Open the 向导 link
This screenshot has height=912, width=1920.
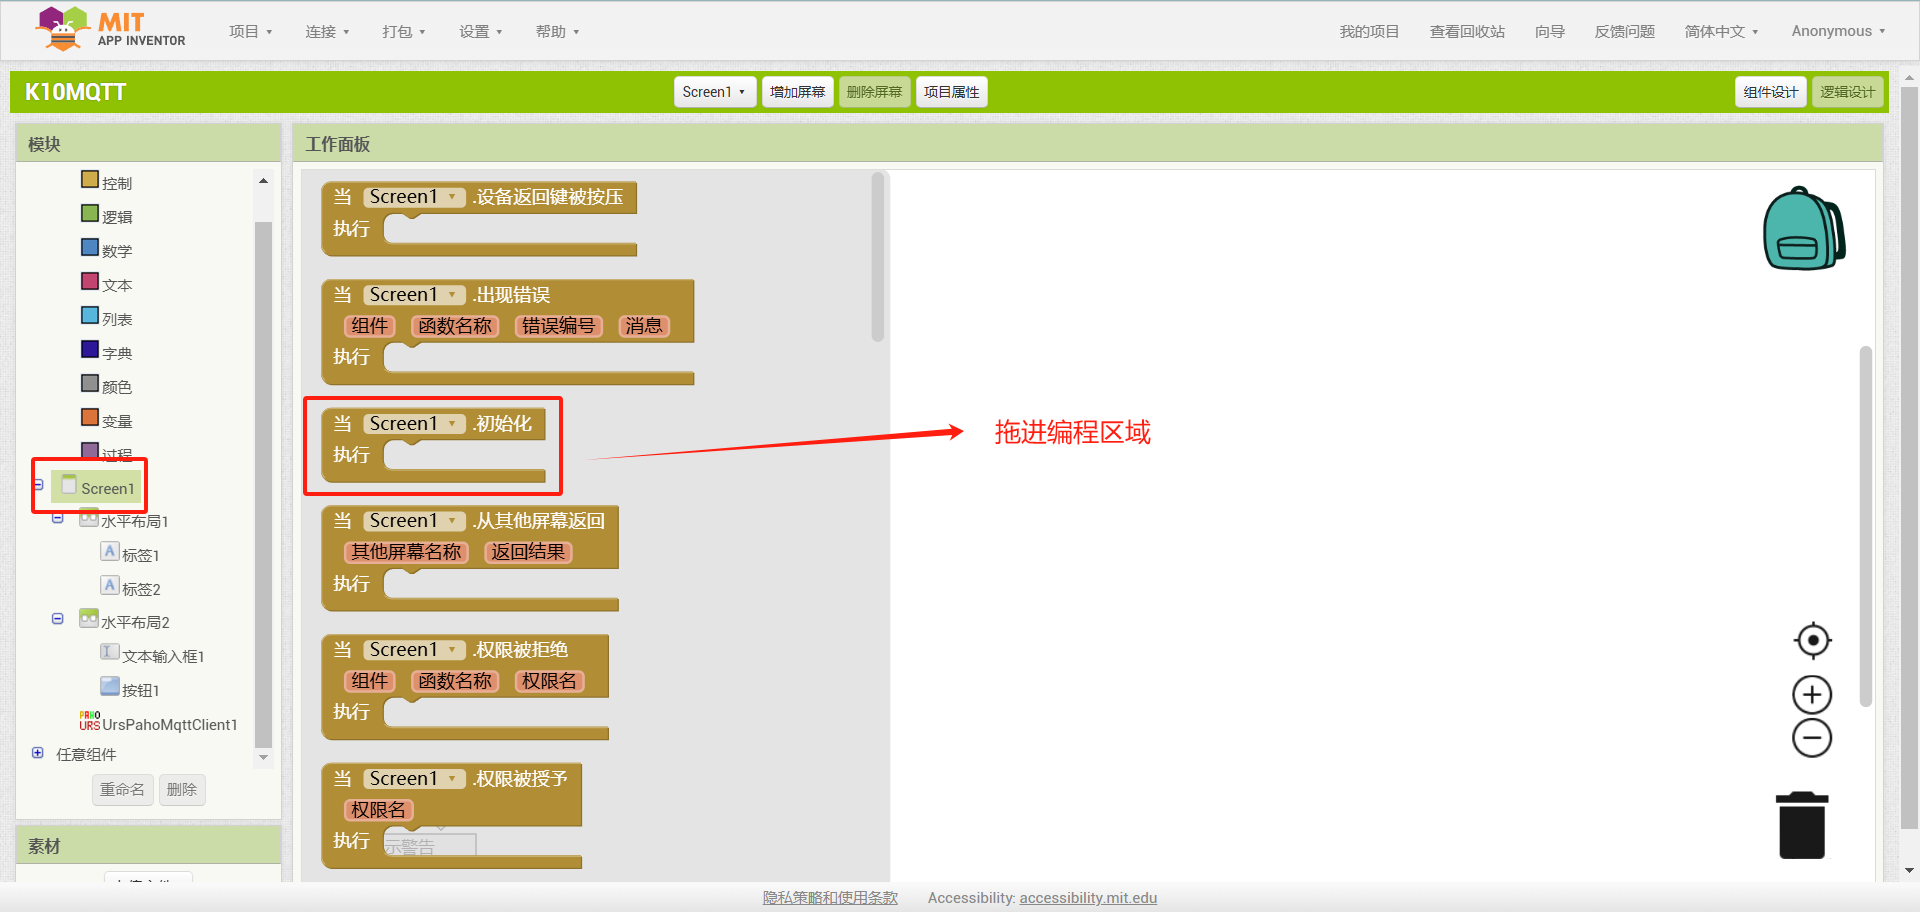point(1550,32)
